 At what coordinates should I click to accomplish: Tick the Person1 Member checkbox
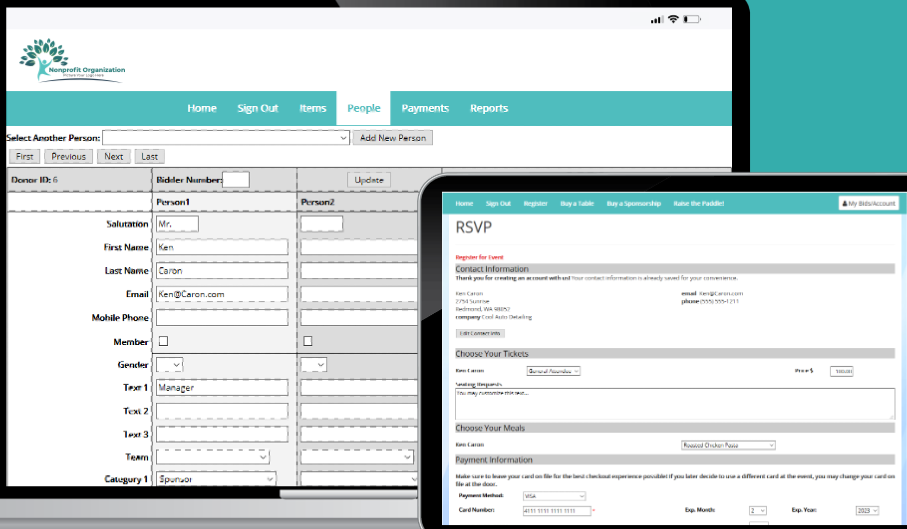point(164,341)
